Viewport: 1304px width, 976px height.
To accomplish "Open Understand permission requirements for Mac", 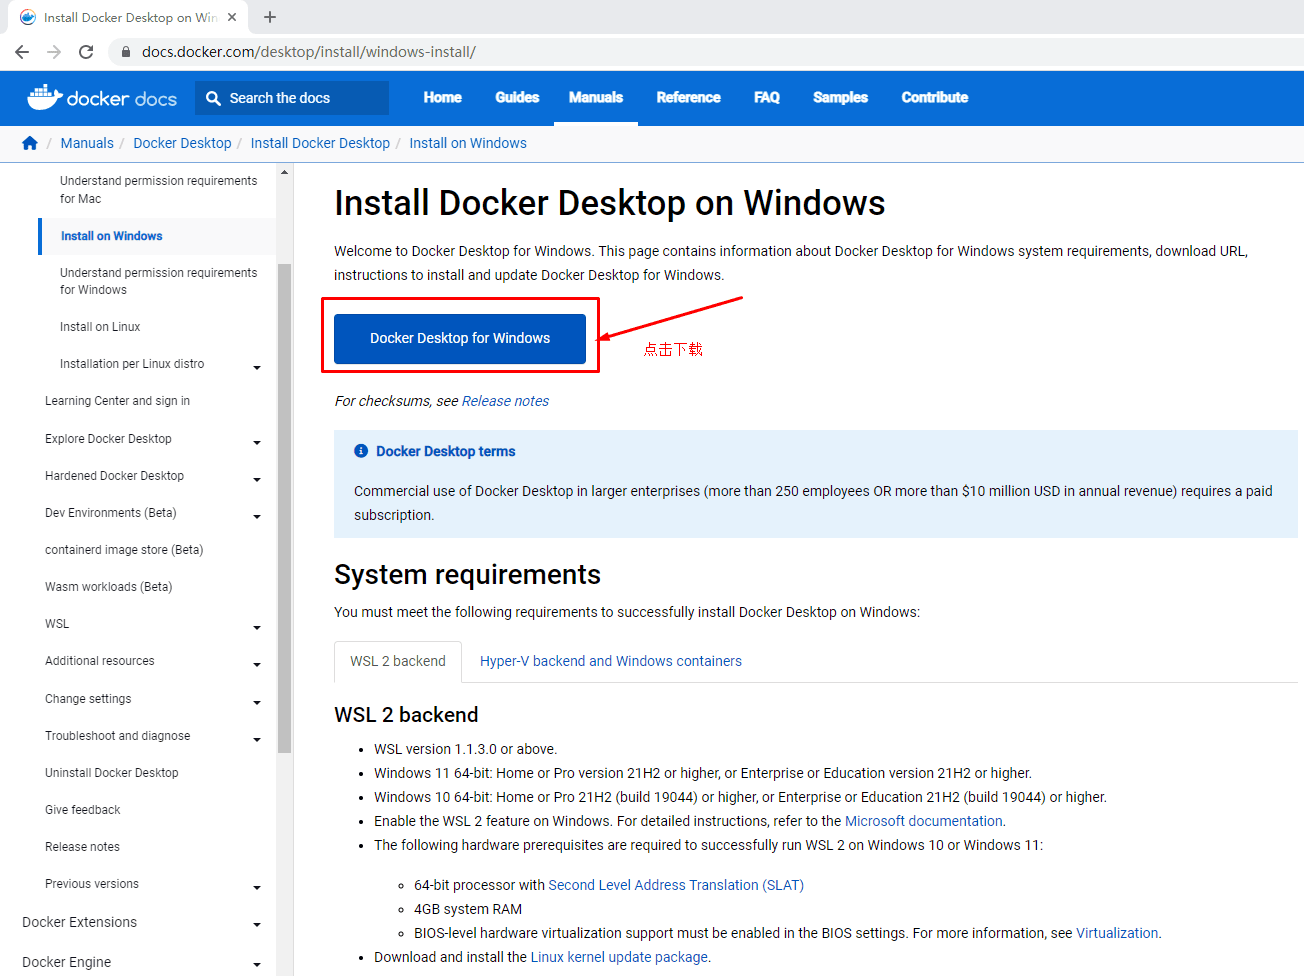I will [x=158, y=190].
